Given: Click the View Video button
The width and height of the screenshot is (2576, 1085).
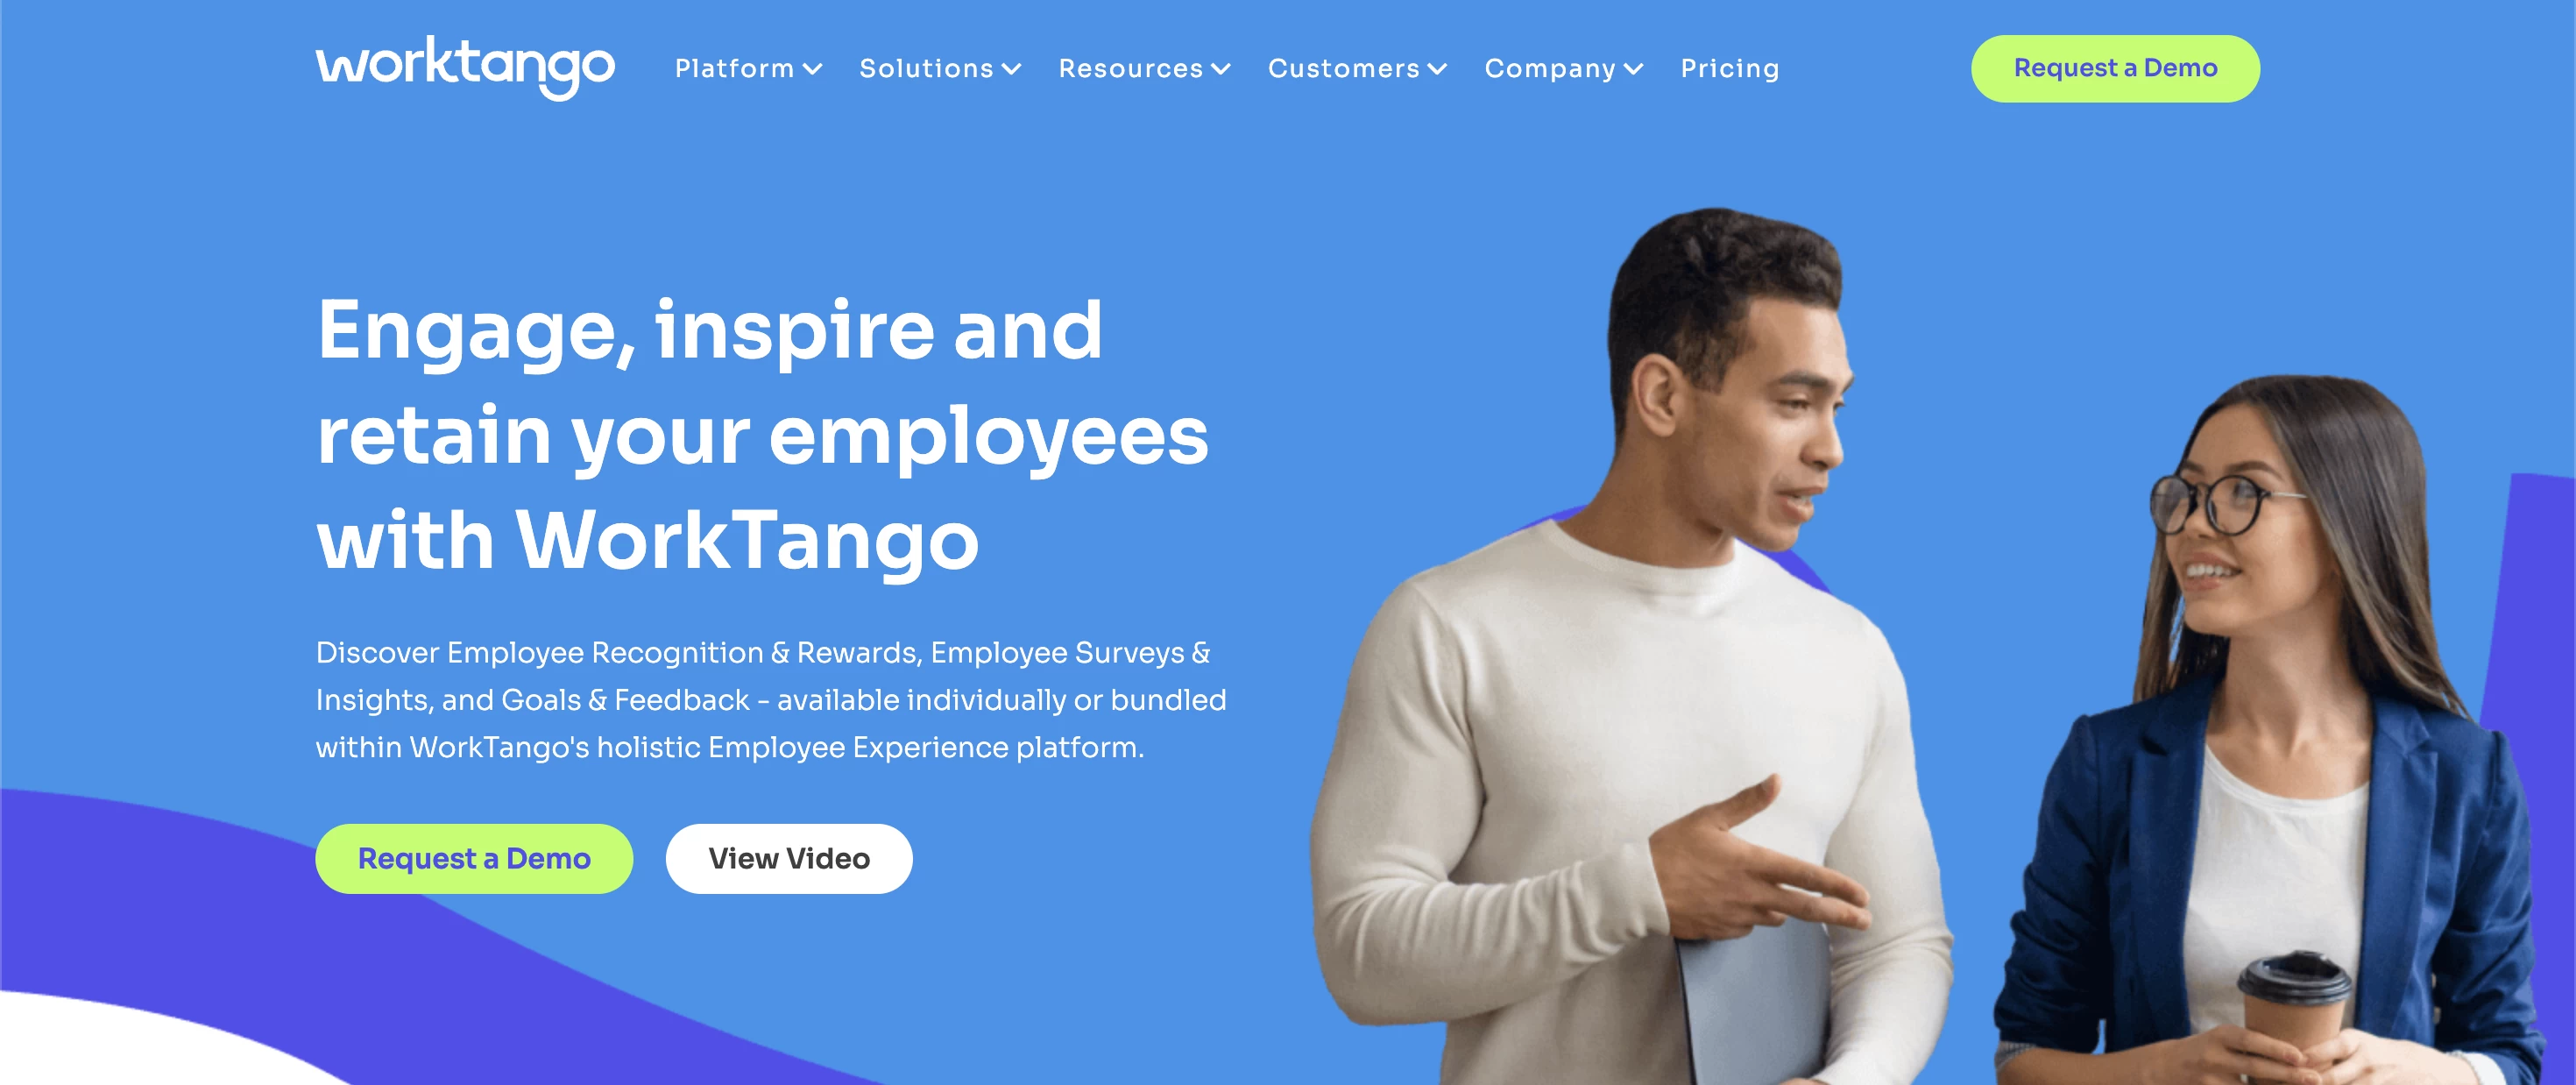Looking at the screenshot, I should [x=789, y=858].
